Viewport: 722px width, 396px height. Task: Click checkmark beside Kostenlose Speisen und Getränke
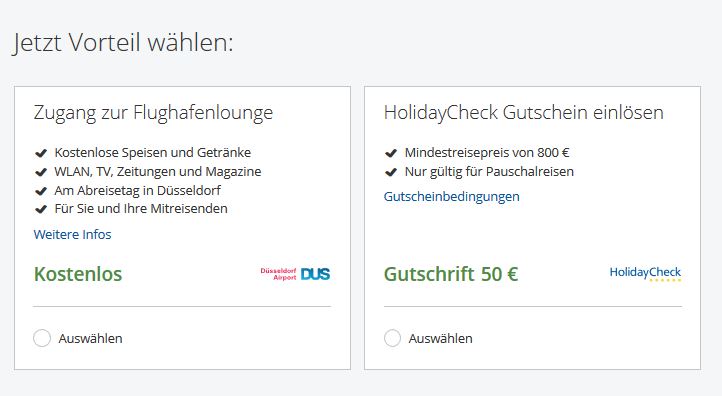[x=41, y=153]
